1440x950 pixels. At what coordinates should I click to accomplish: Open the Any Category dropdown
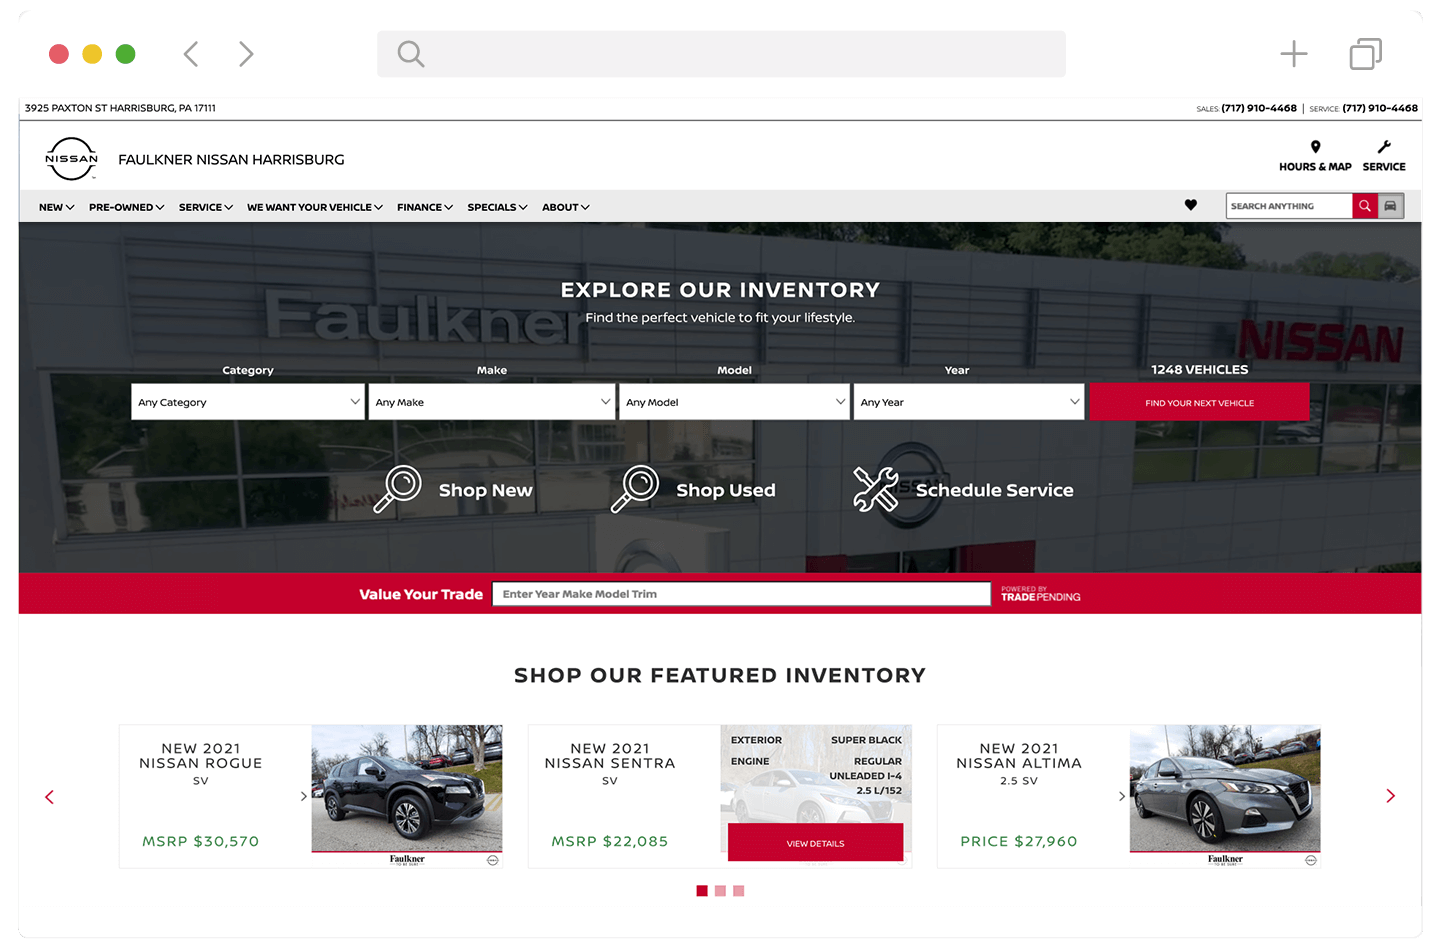click(x=247, y=401)
